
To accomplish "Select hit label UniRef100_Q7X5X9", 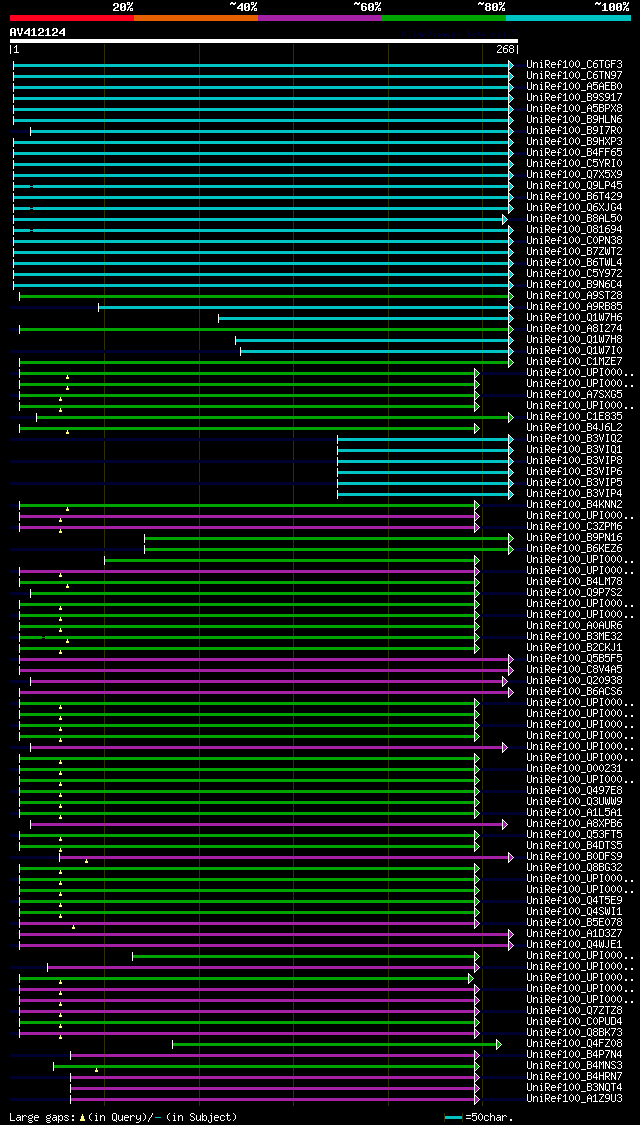I will 574,174.
